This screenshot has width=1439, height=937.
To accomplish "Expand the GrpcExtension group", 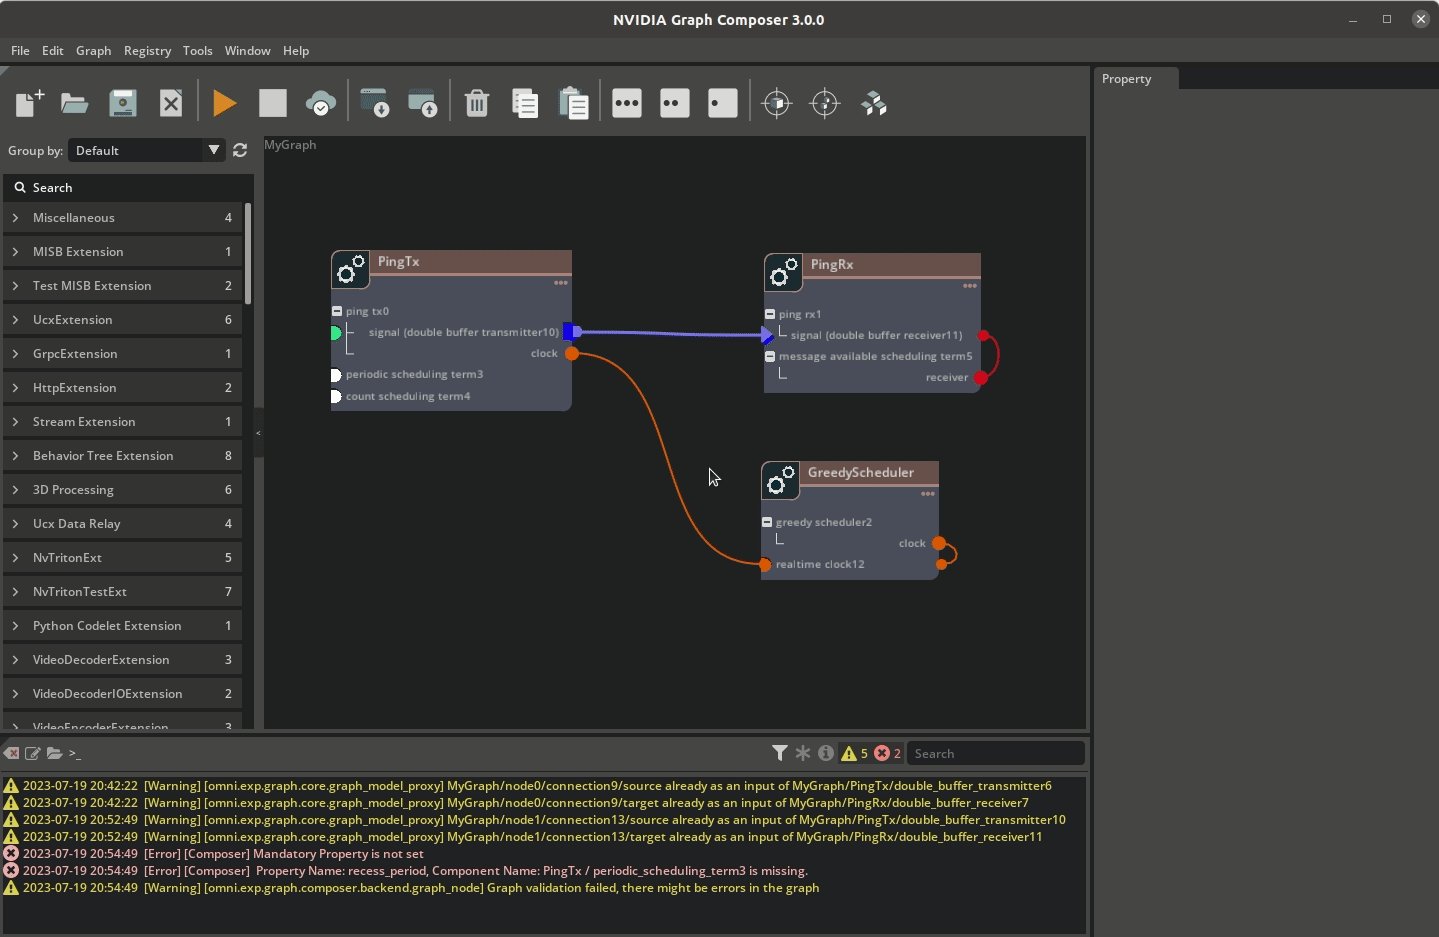I will click(124, 354).
